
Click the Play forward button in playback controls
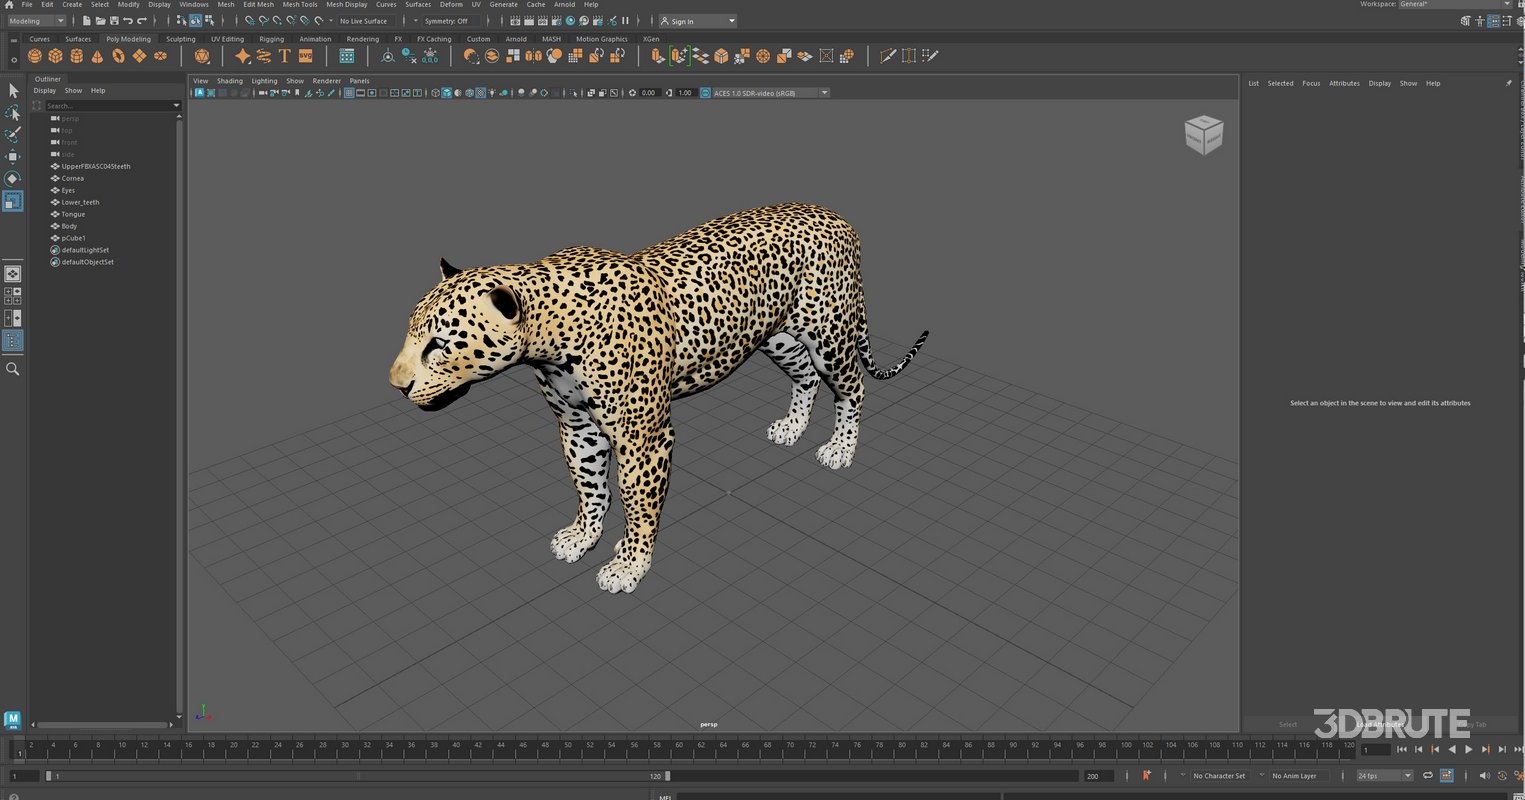point(1468,749)
